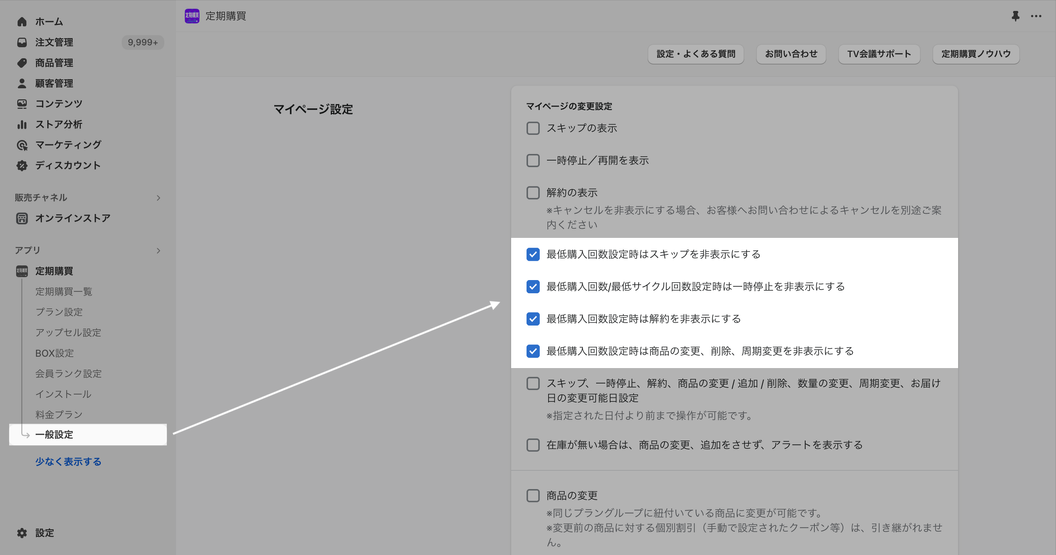This screenshot has width=1056, height=555.
Task: Expand the 販売チャネル section chevron
Action: (158, 198)
